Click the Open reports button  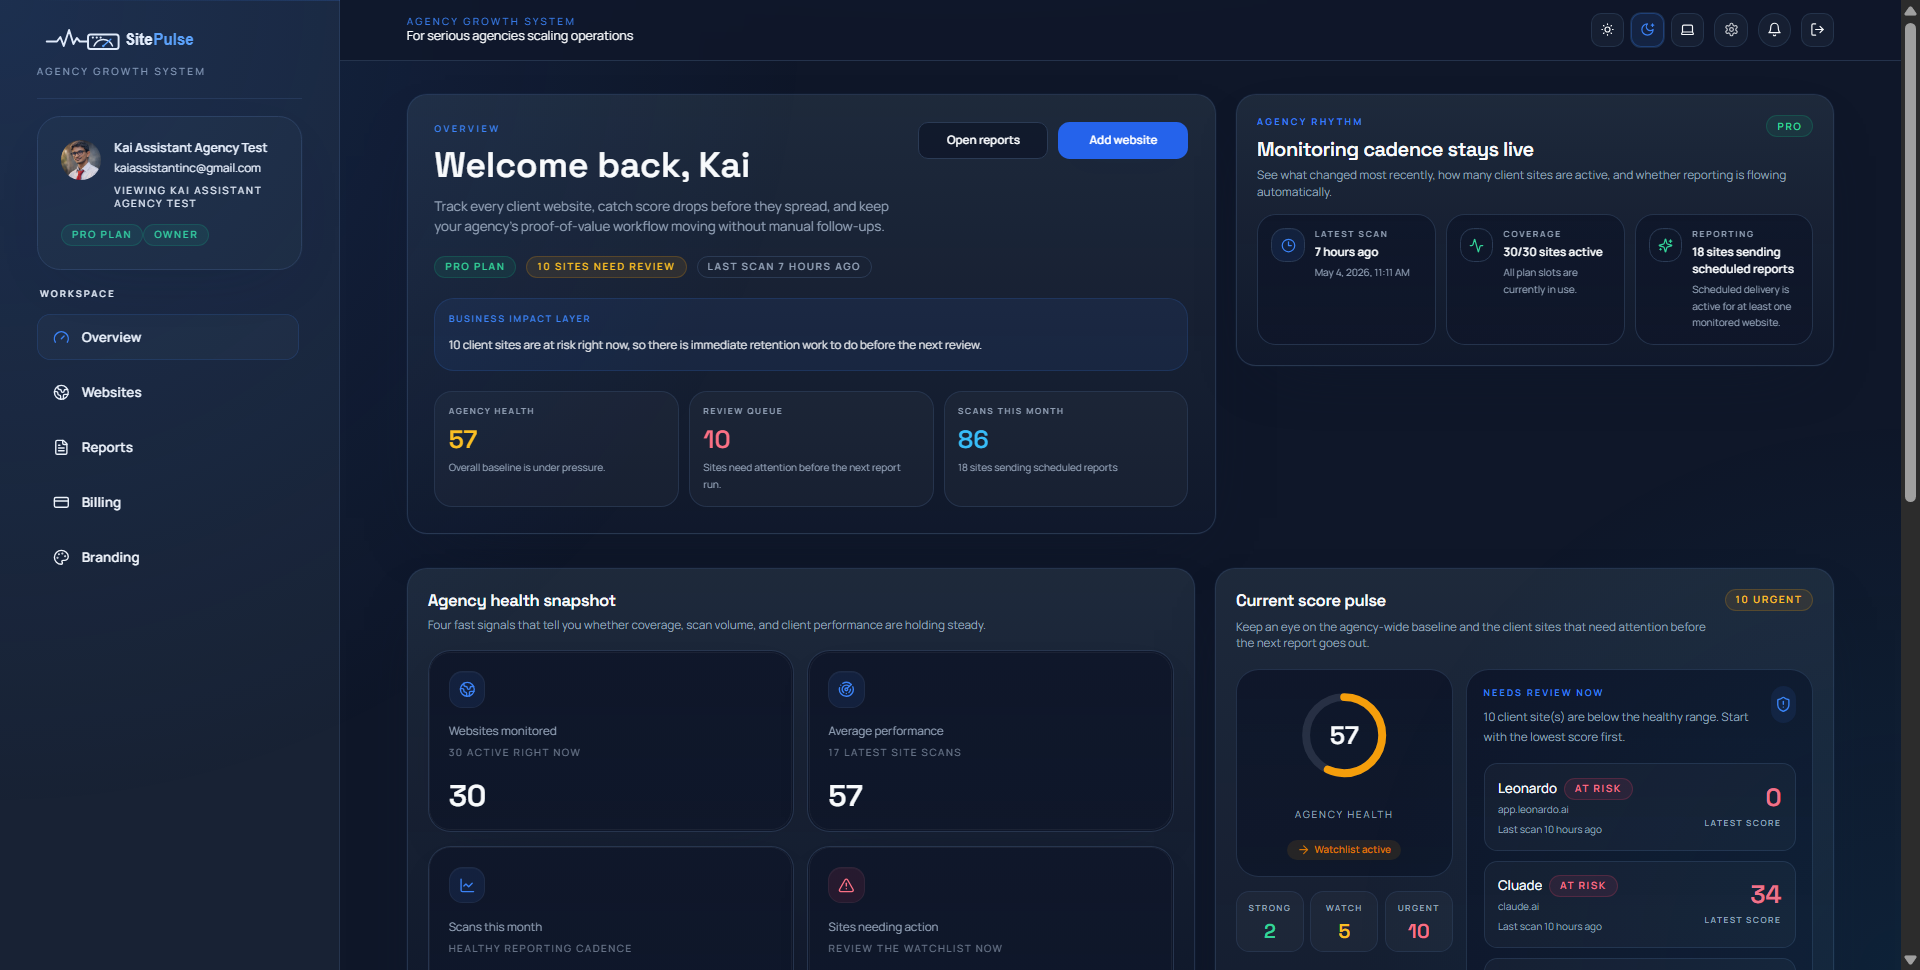(983, 140)
